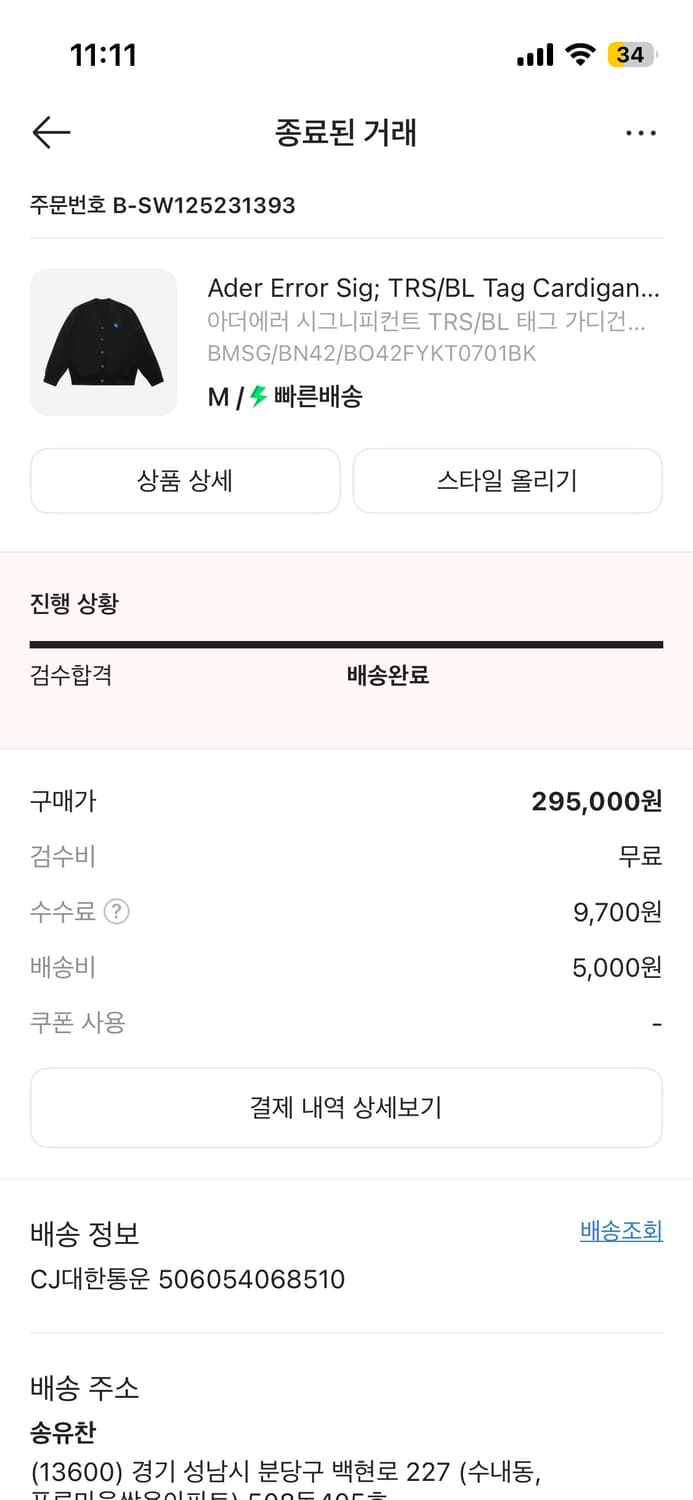Open 상품 상세 product details

[x=185, y=481]
